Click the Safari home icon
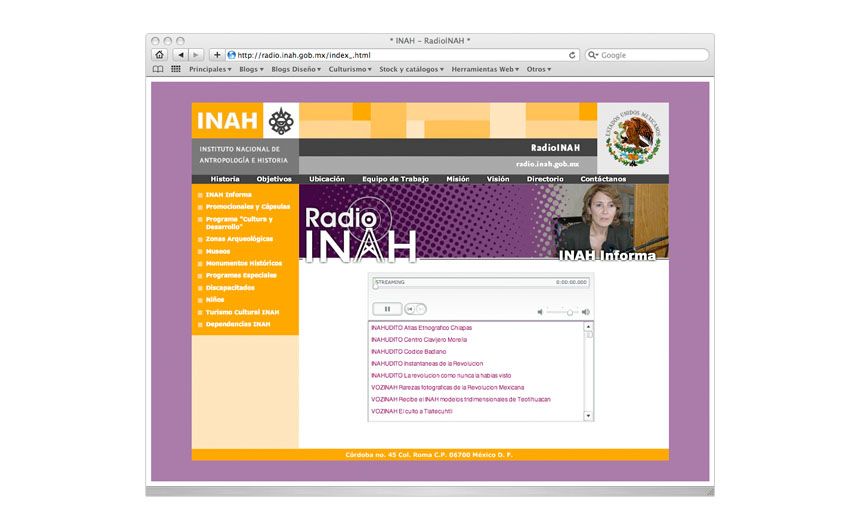 pos(159,55)
